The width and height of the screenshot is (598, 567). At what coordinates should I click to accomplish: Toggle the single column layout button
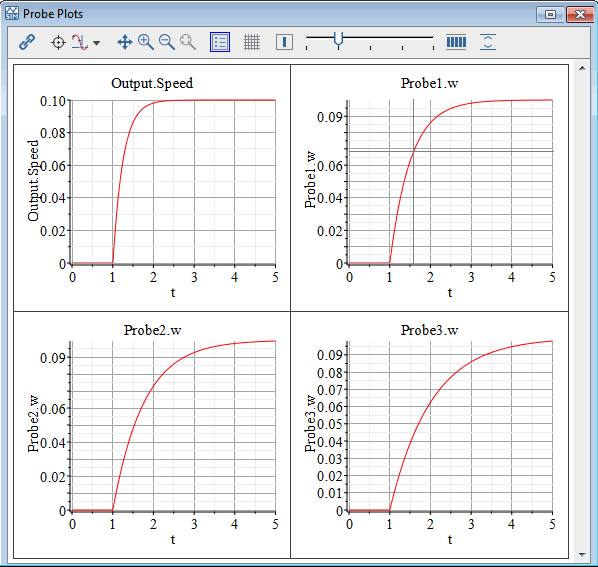(x=284, y=42)
